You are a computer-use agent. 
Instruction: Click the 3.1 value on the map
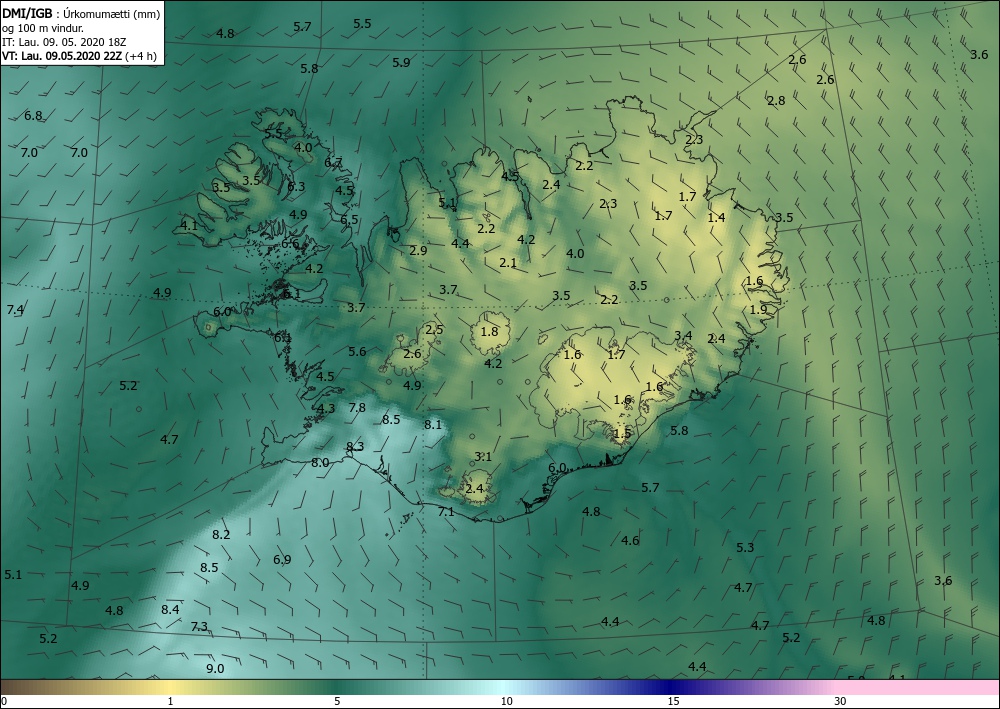coord(483,457)
